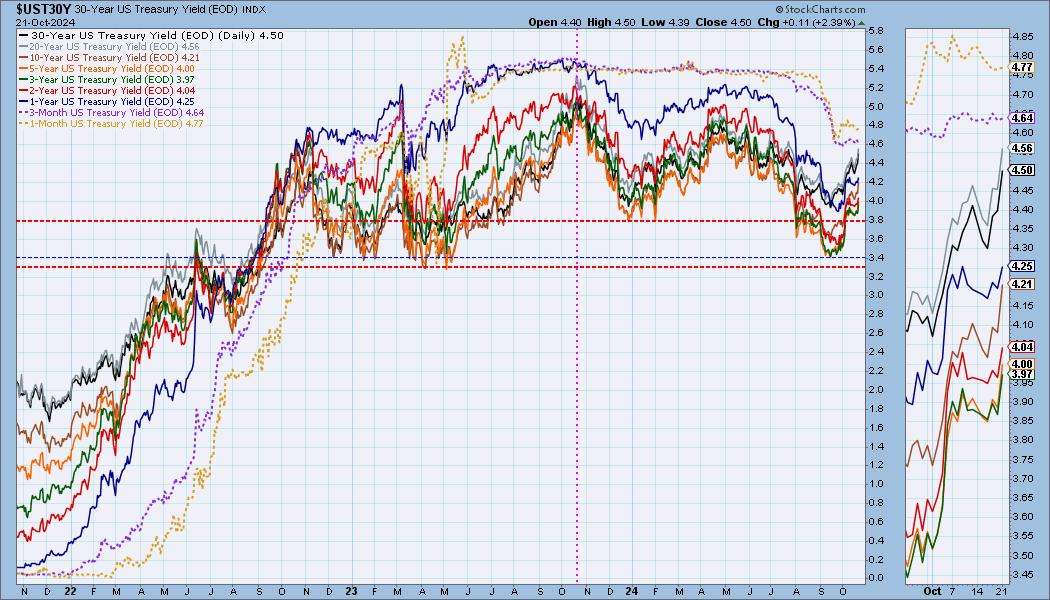Click the 3.45 tick on zoom panel axis

[1022, 575]
